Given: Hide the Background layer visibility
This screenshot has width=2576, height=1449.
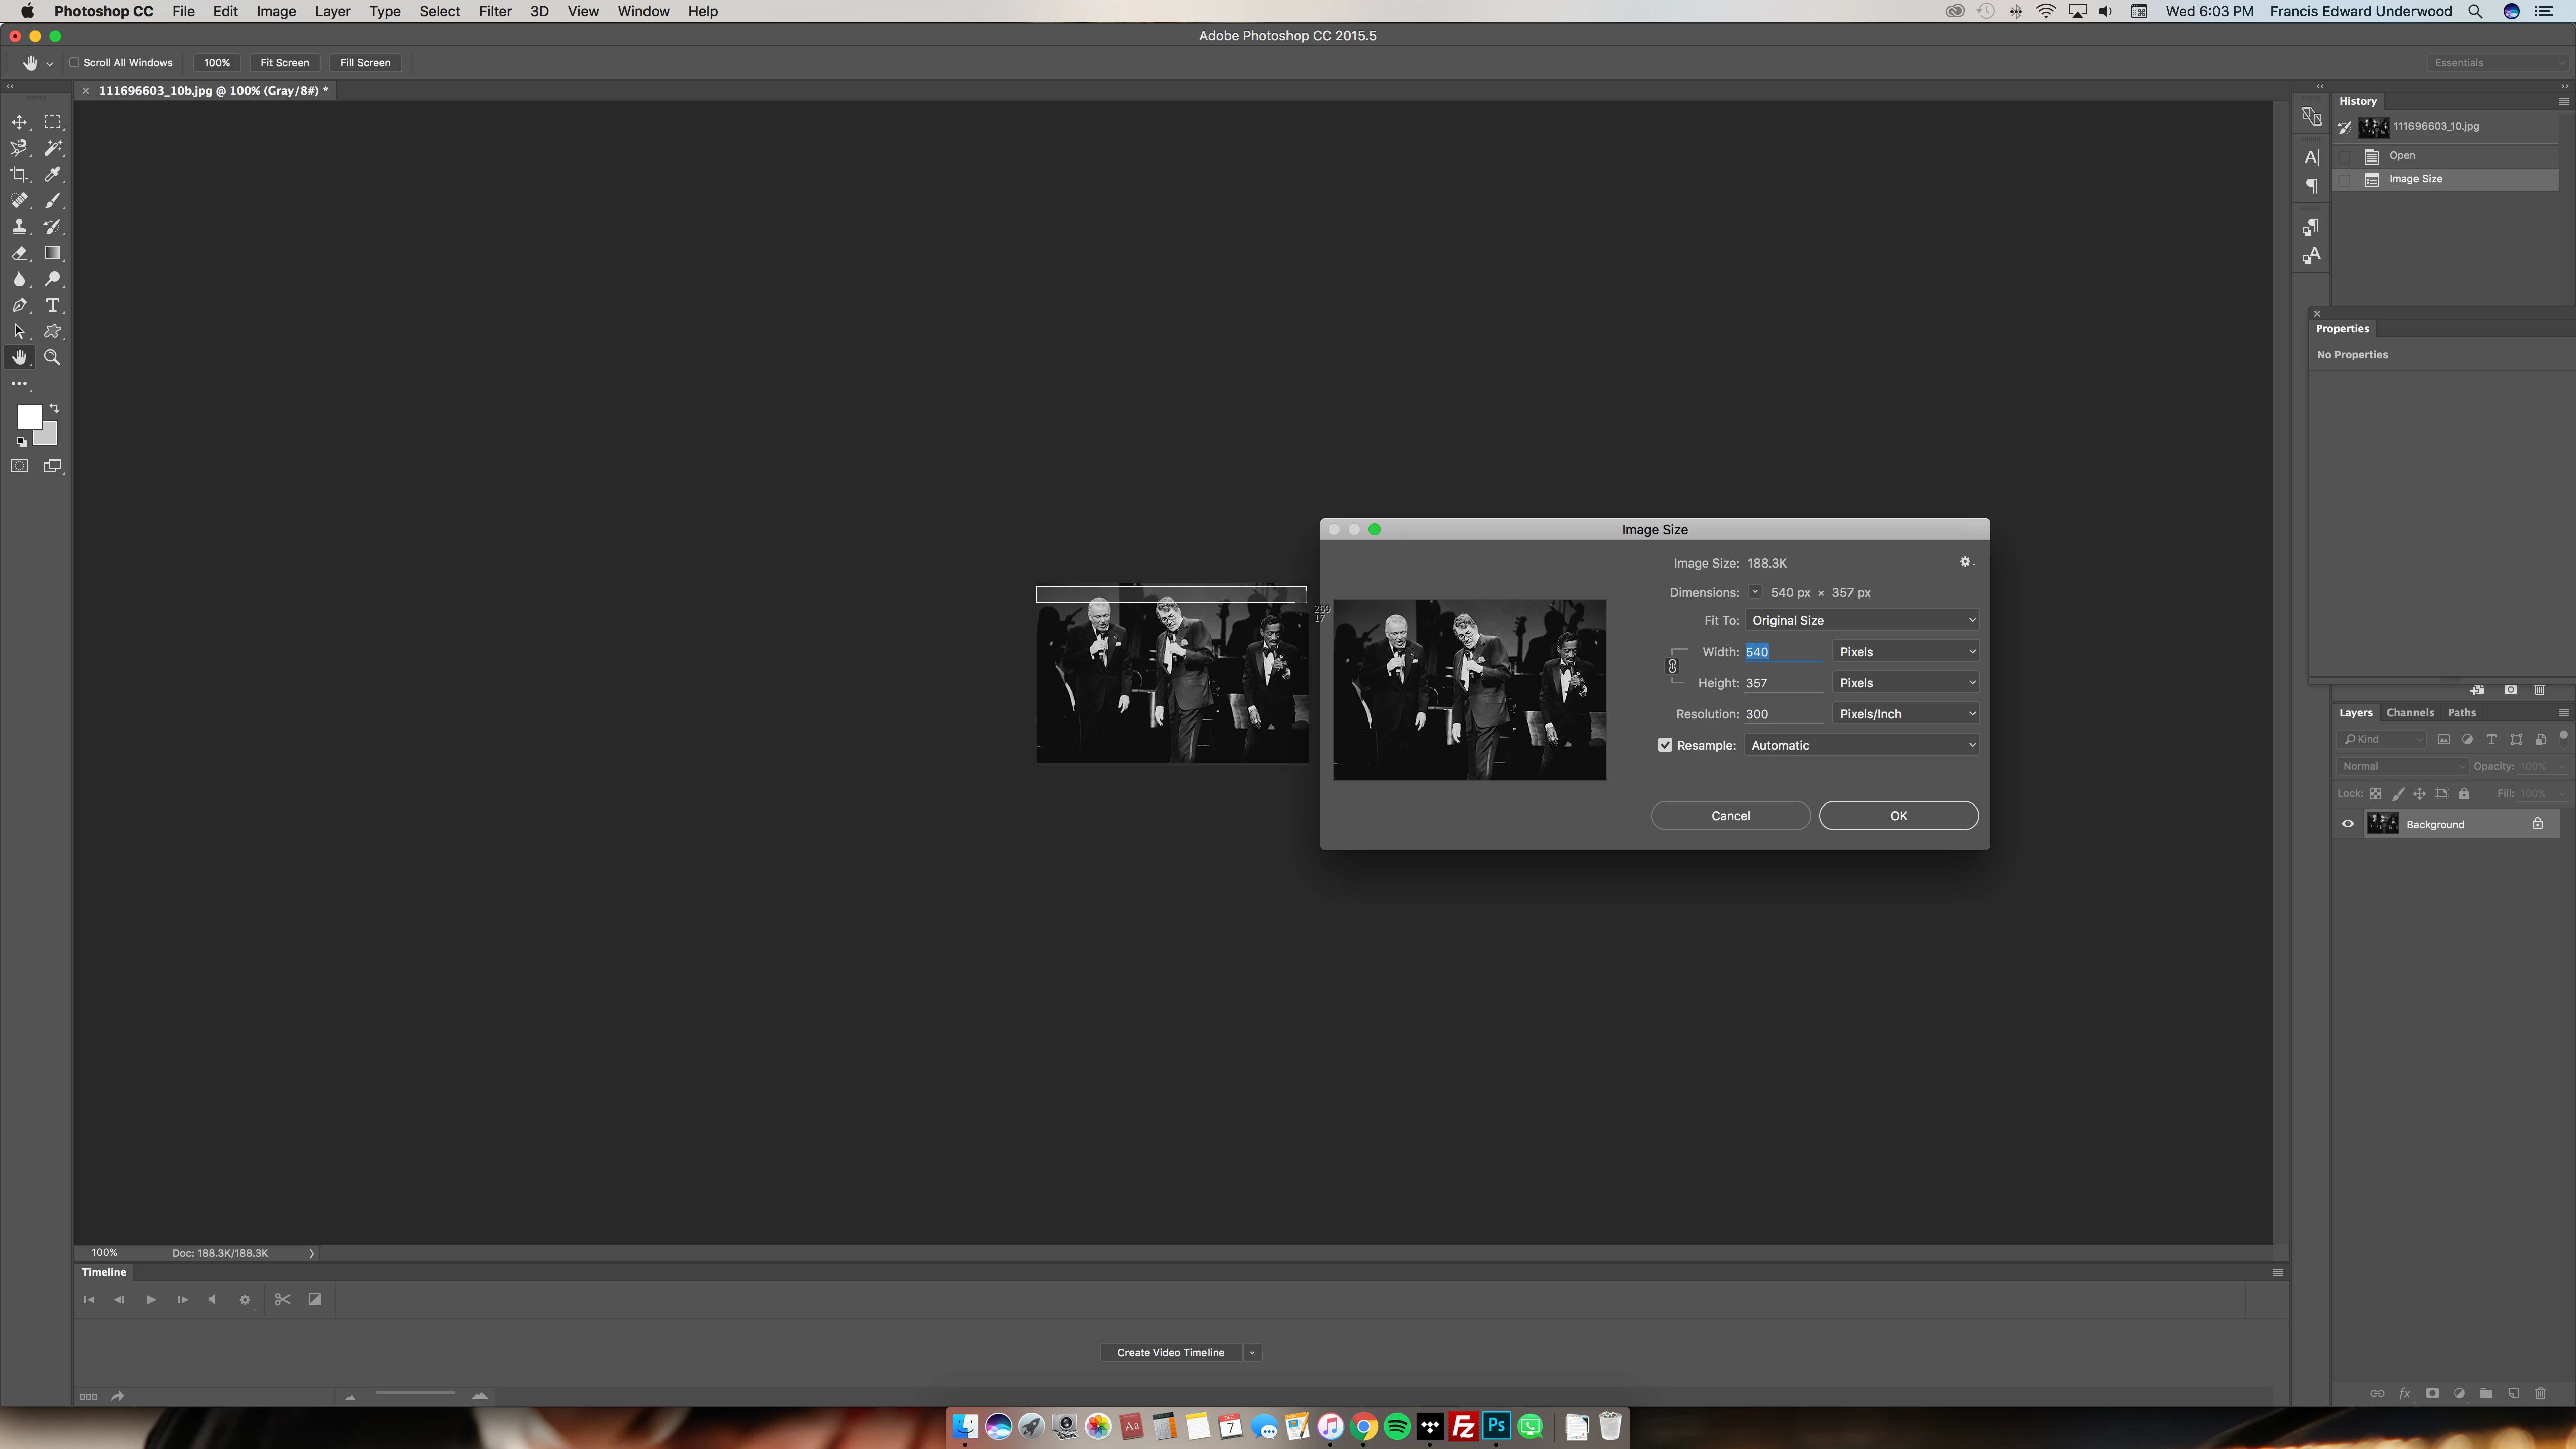Looking at the screenshot, I should (x=2347, y=824).
